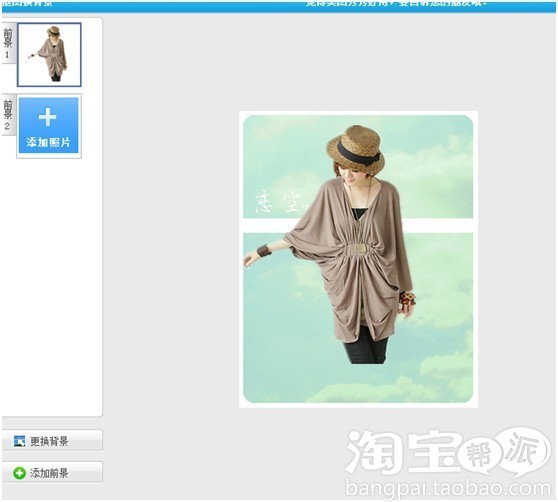Click the white plus icon in the add-photo tile
Image resolution: width=558 pixels, height=502 pixels.
[x=47, y=117]
